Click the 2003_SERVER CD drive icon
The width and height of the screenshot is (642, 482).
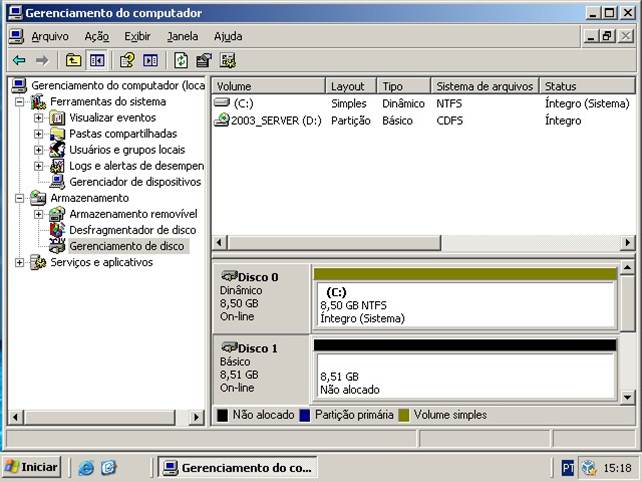coord(222,120)
